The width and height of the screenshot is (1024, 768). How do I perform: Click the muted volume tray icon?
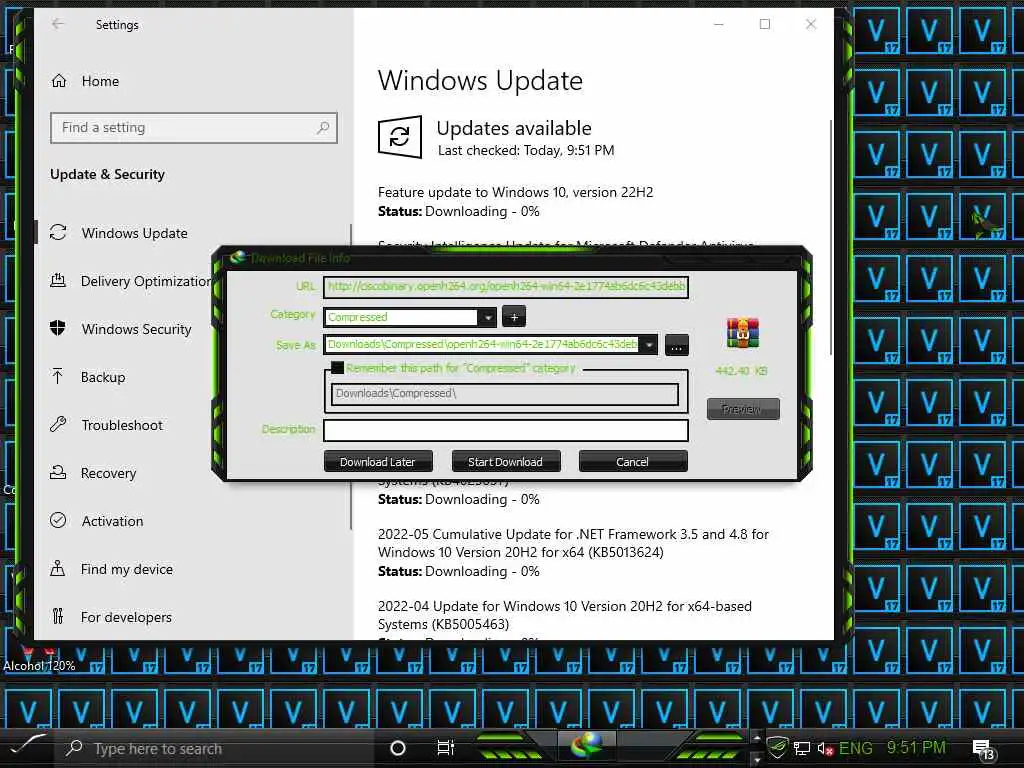[x=825, y=749]
